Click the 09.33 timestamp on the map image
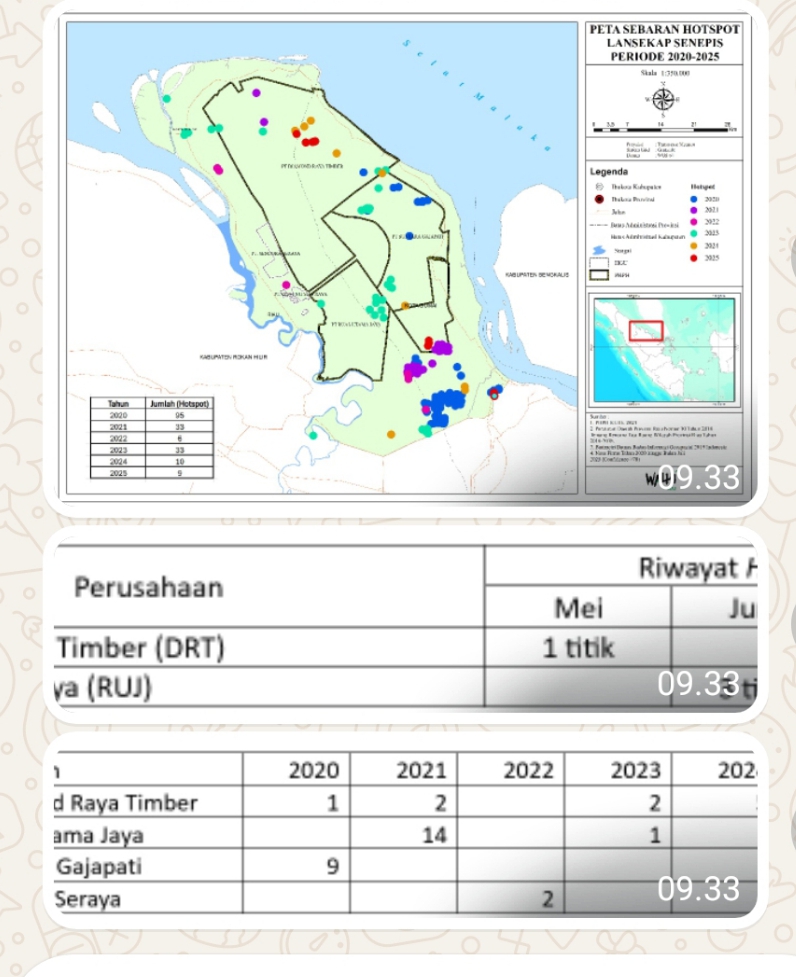Screen dimensions: 796x977 (x=704, y=479)
